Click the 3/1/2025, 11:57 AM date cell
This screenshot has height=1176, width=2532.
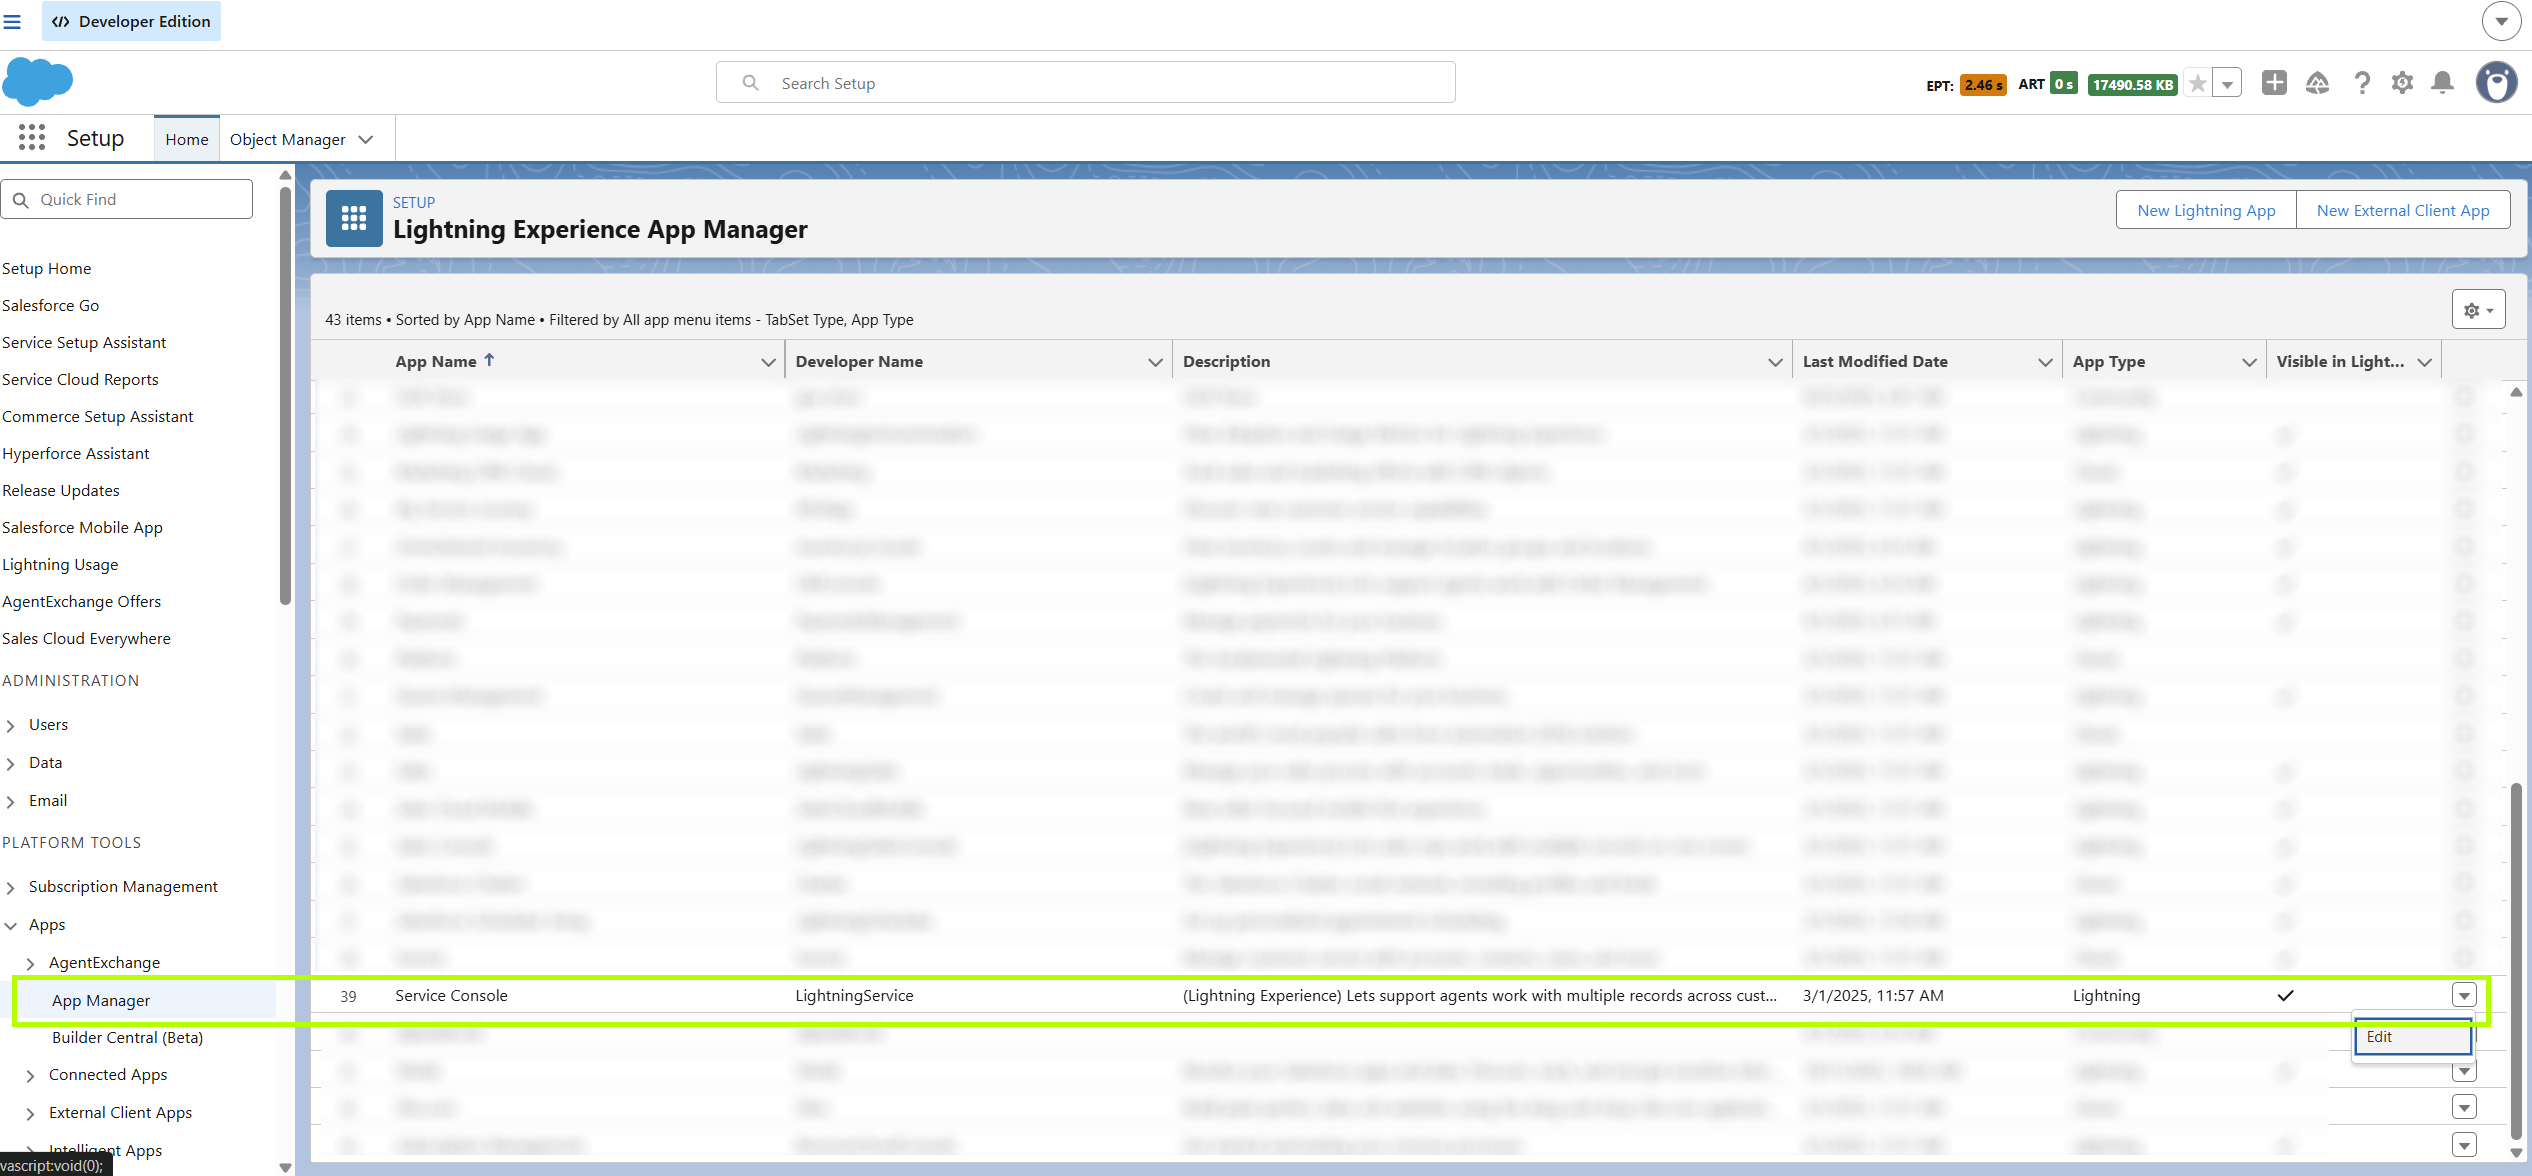1873,995
